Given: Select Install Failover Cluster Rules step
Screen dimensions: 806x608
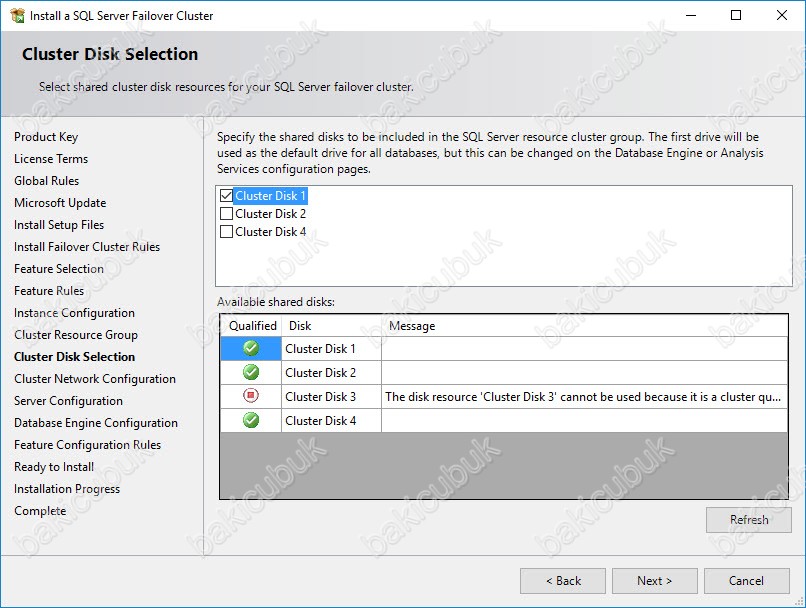Looking at the screenshot, I should click(x=87, y=247).
